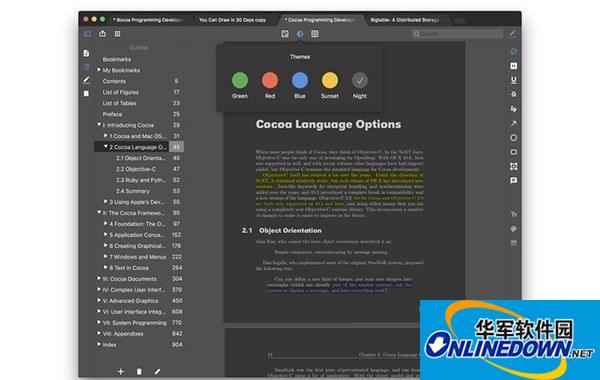Screen dimensions: 600x380
Task: Select the no-tool cursor icon
Action: (x=514, y=51)
